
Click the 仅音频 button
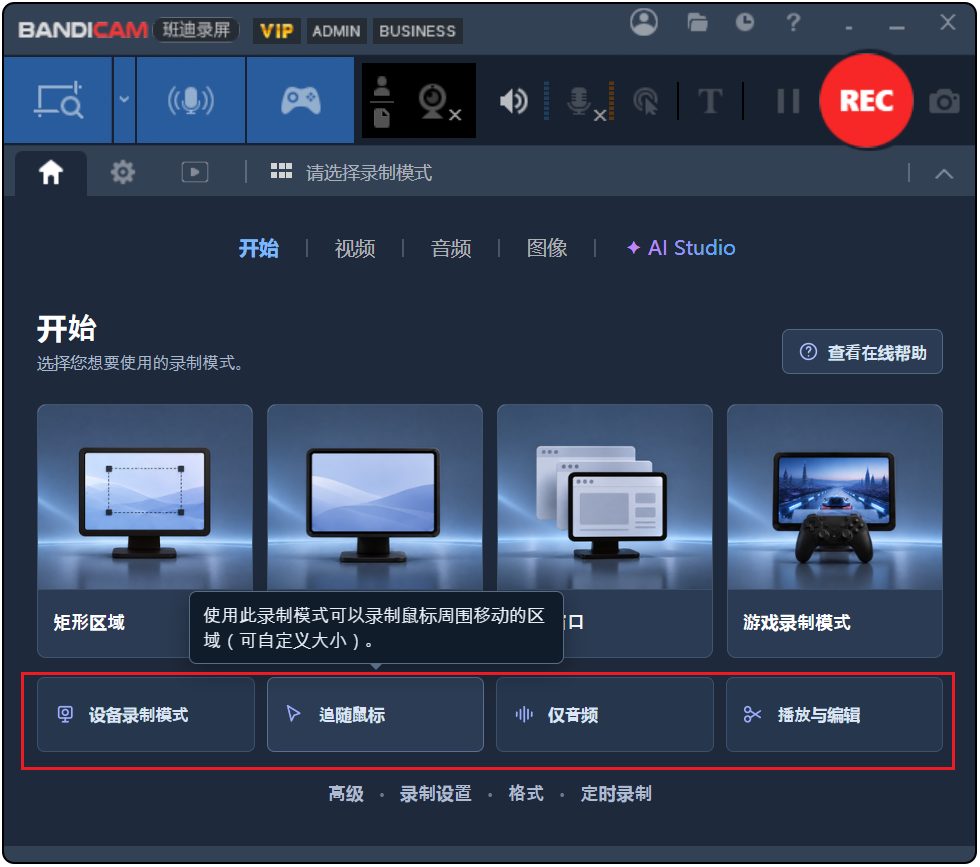coord(605,714)
